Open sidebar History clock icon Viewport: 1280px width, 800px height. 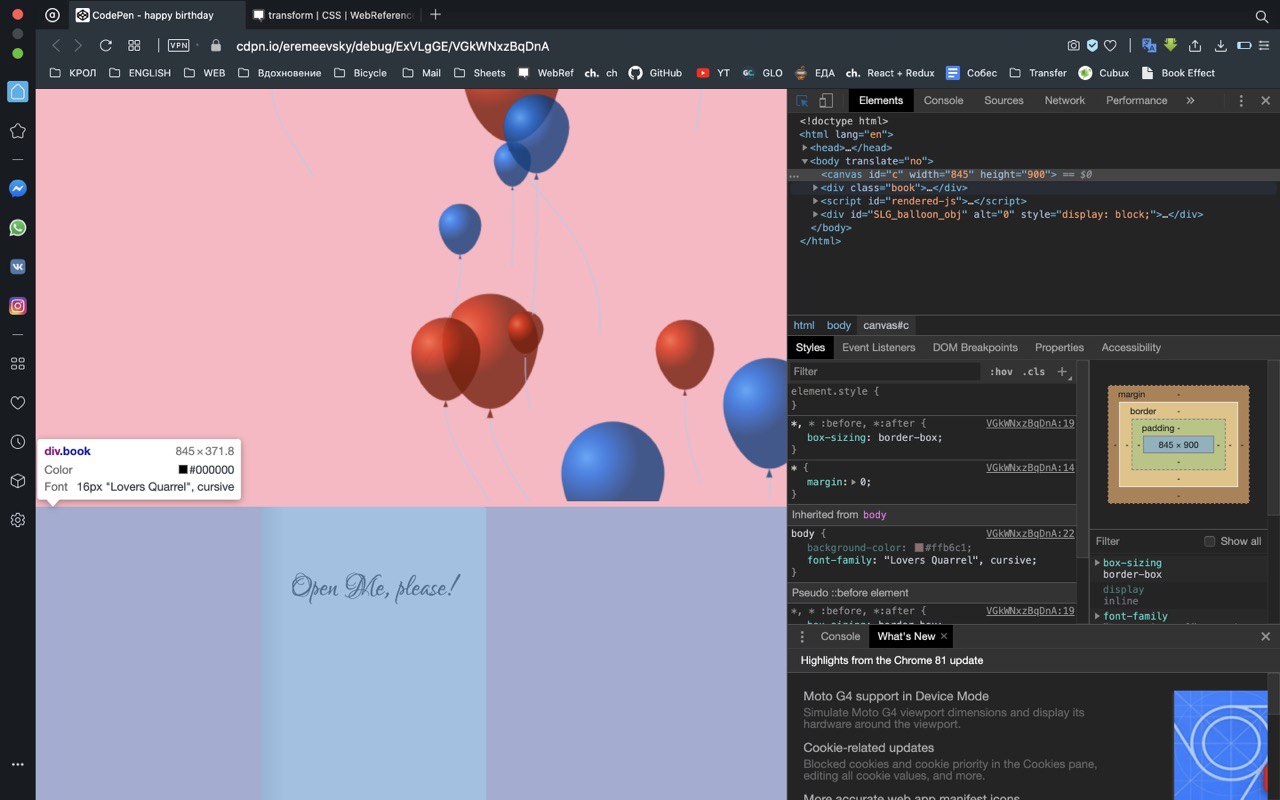pyautogui.click(x=17, y=442)
